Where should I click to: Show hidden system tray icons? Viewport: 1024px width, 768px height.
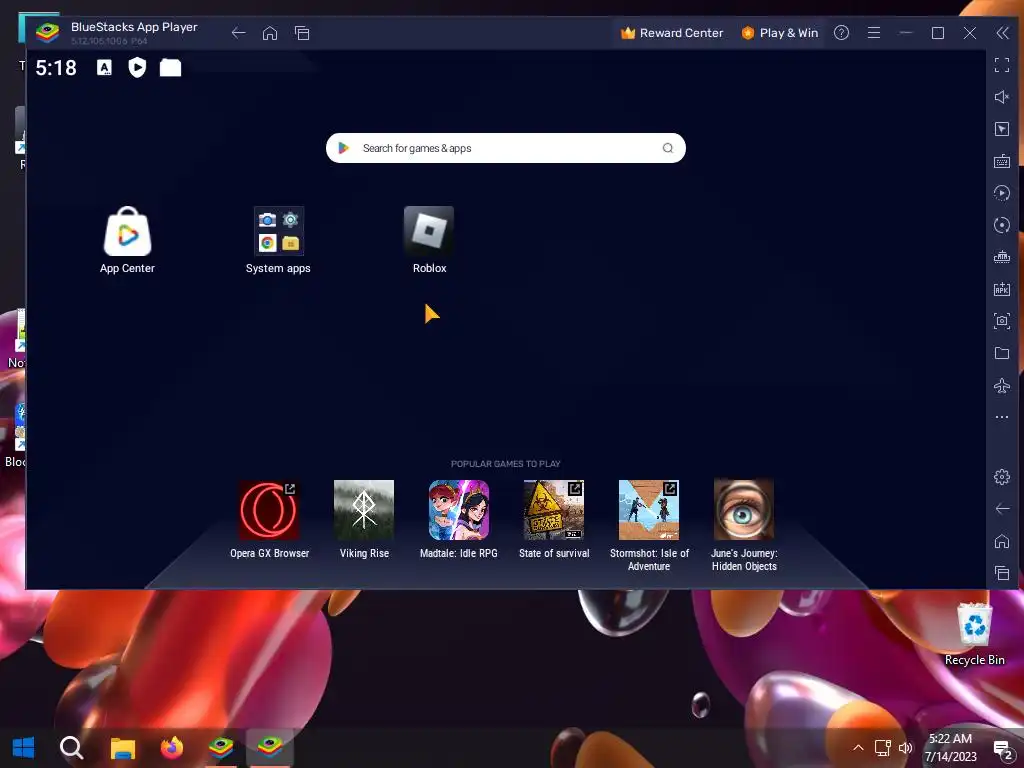[858, 748]
